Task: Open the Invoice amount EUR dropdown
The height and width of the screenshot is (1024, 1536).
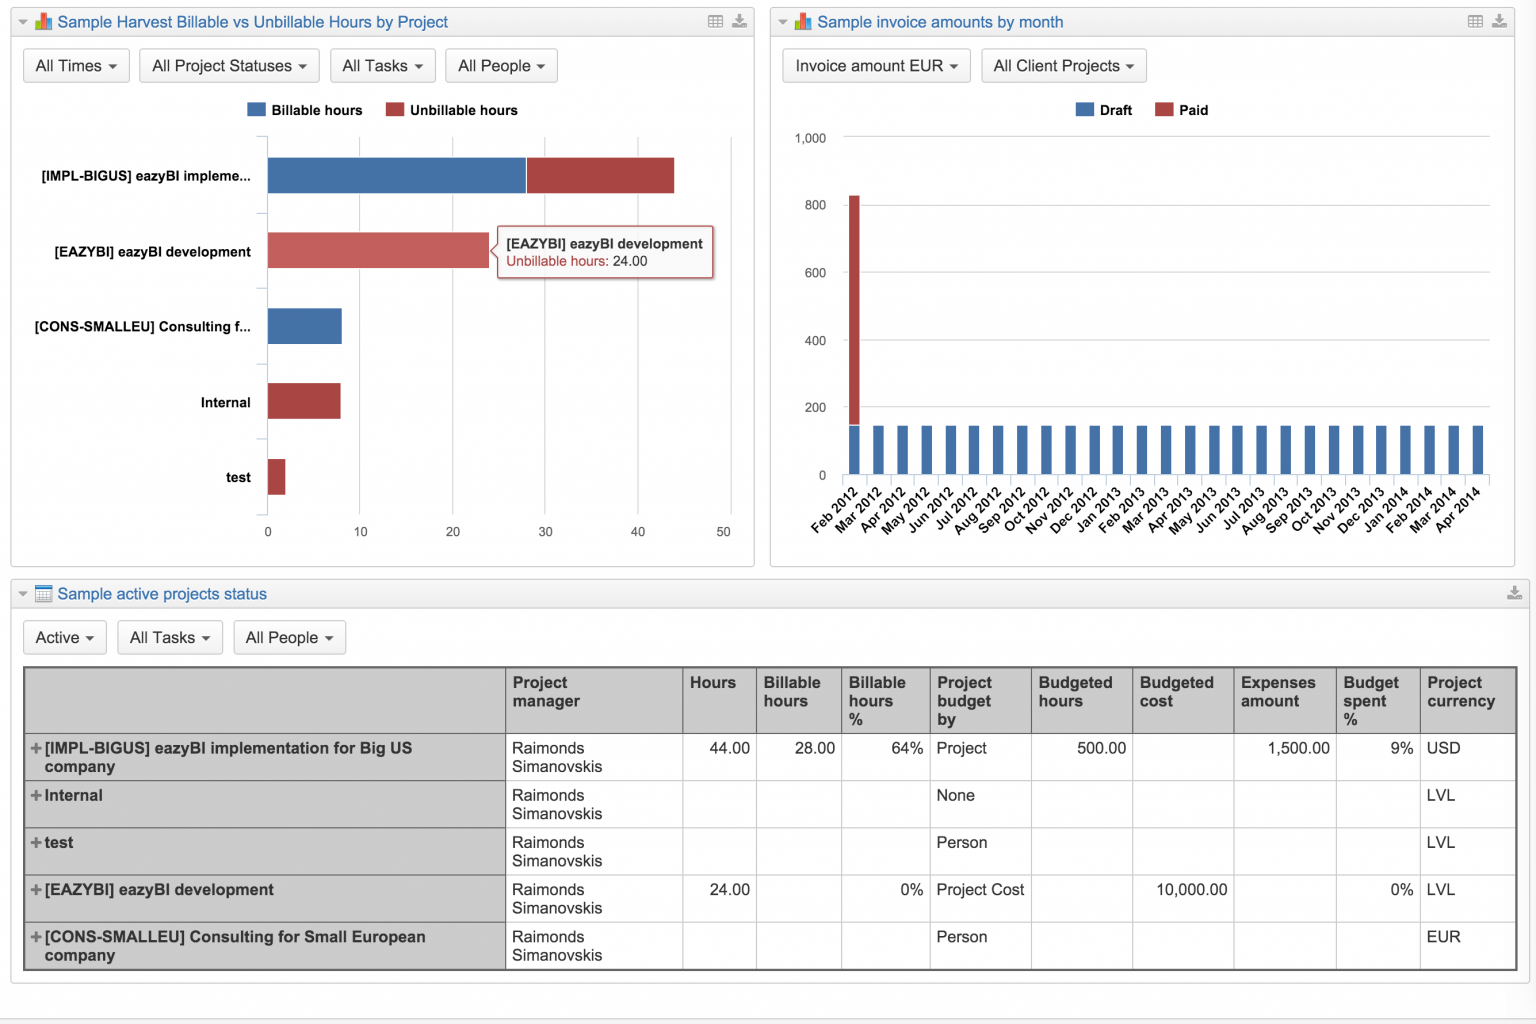Action: tap(876, 65)
